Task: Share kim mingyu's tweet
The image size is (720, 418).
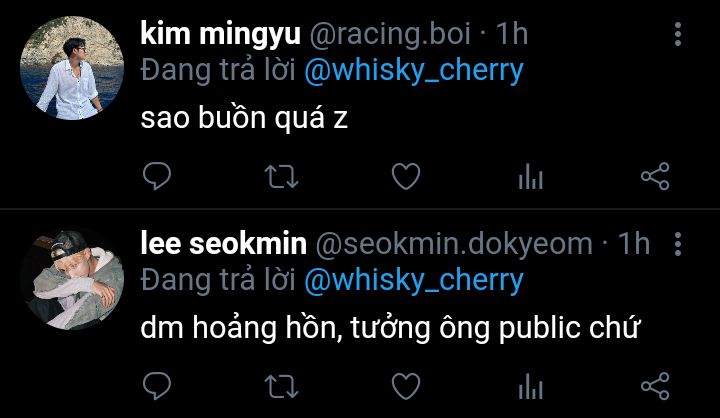Action: [655, 176]
